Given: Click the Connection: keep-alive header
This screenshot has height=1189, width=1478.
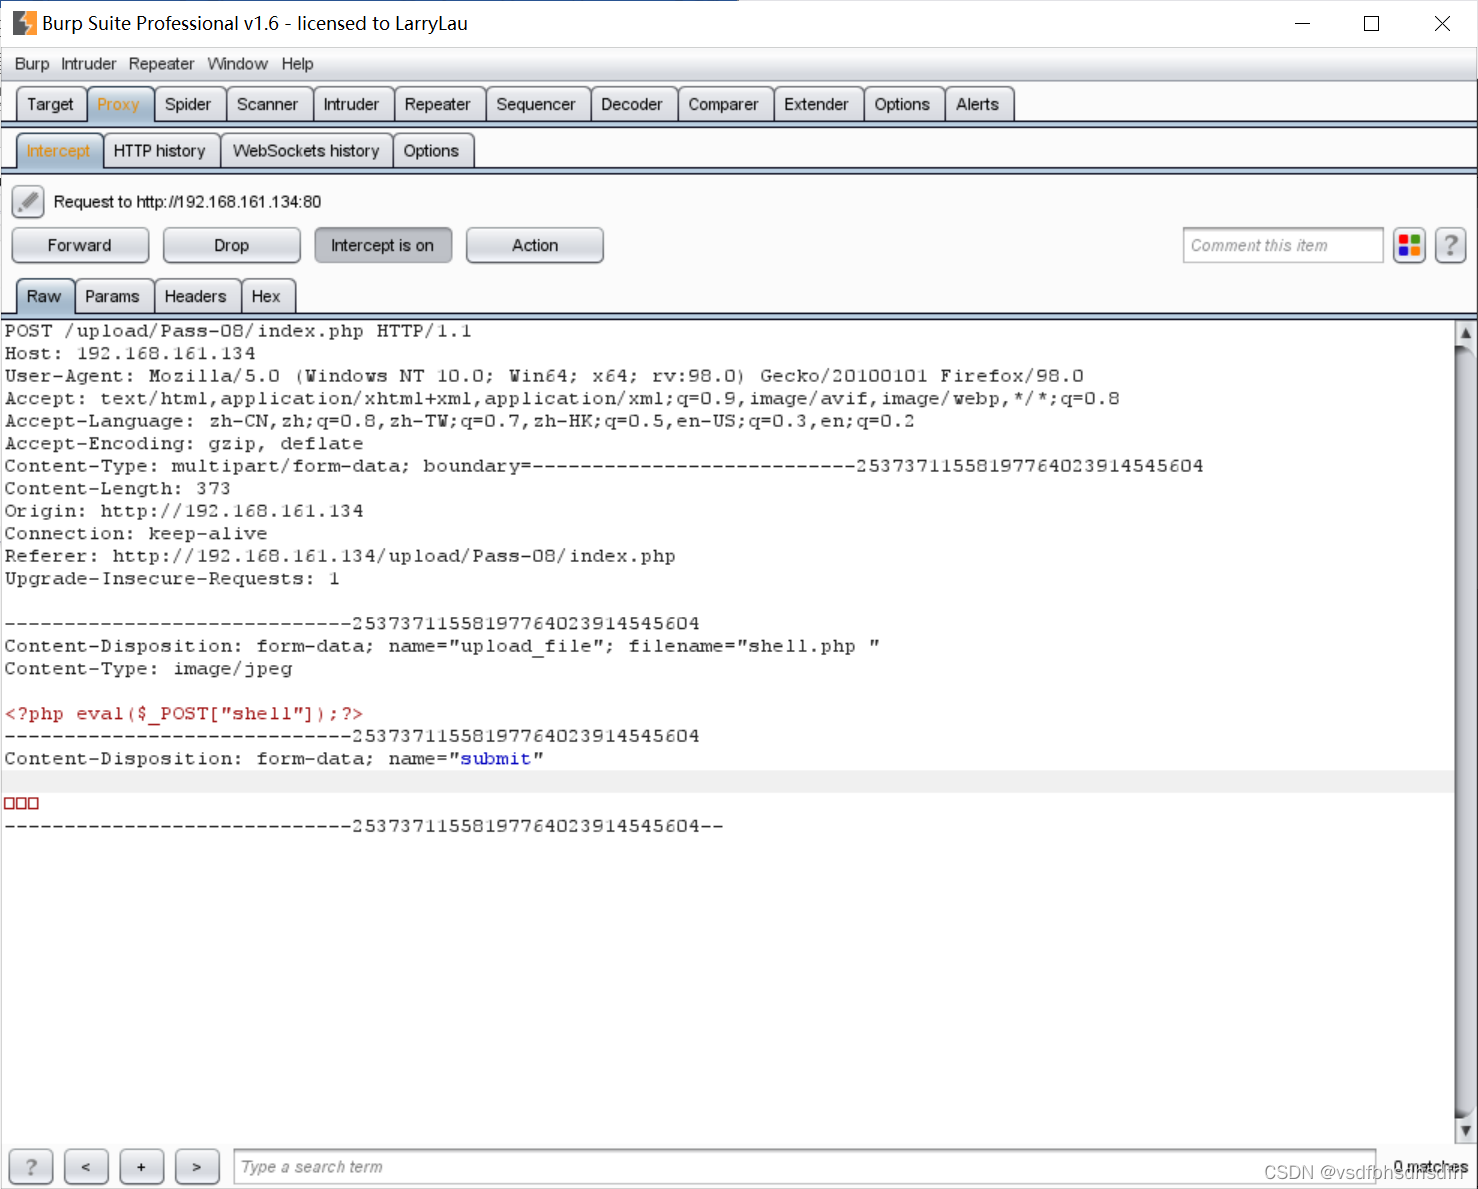Looking at the screenshot, I should click(x=136, y=534).
